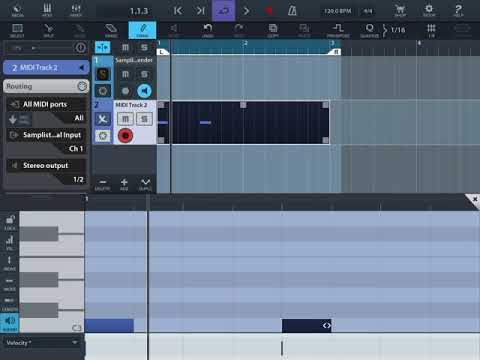480x360 pixels.
Task: Open the 1/16 quantize value dropdown
Action: pyautogui.click(x=395, y=30)
